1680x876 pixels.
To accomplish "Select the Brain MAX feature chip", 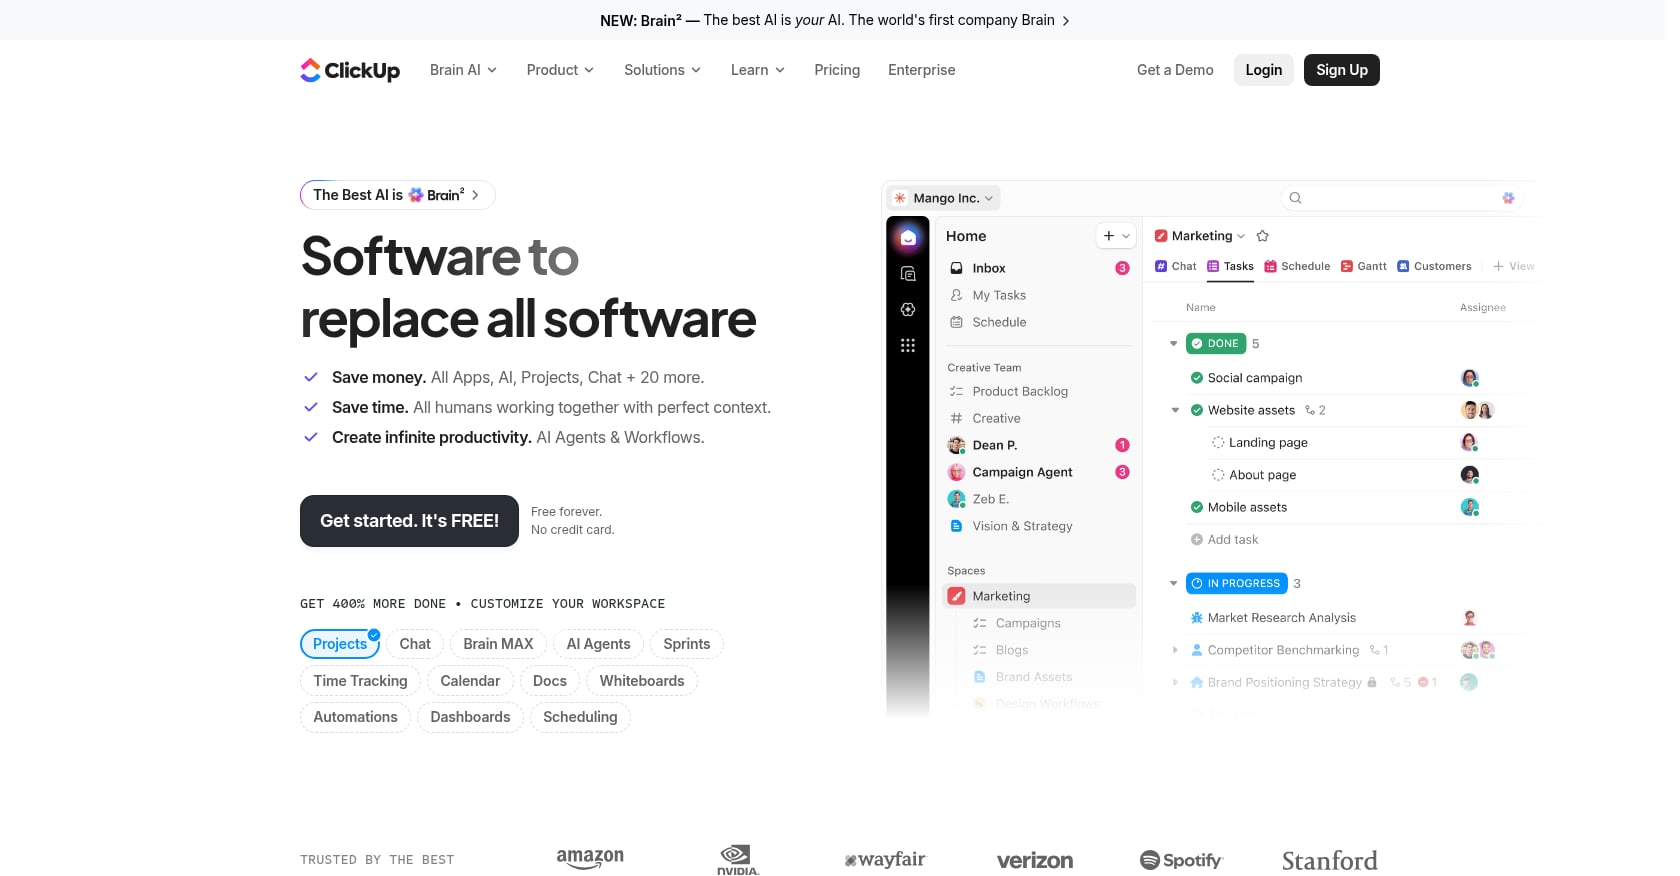I will coord(498,644).
